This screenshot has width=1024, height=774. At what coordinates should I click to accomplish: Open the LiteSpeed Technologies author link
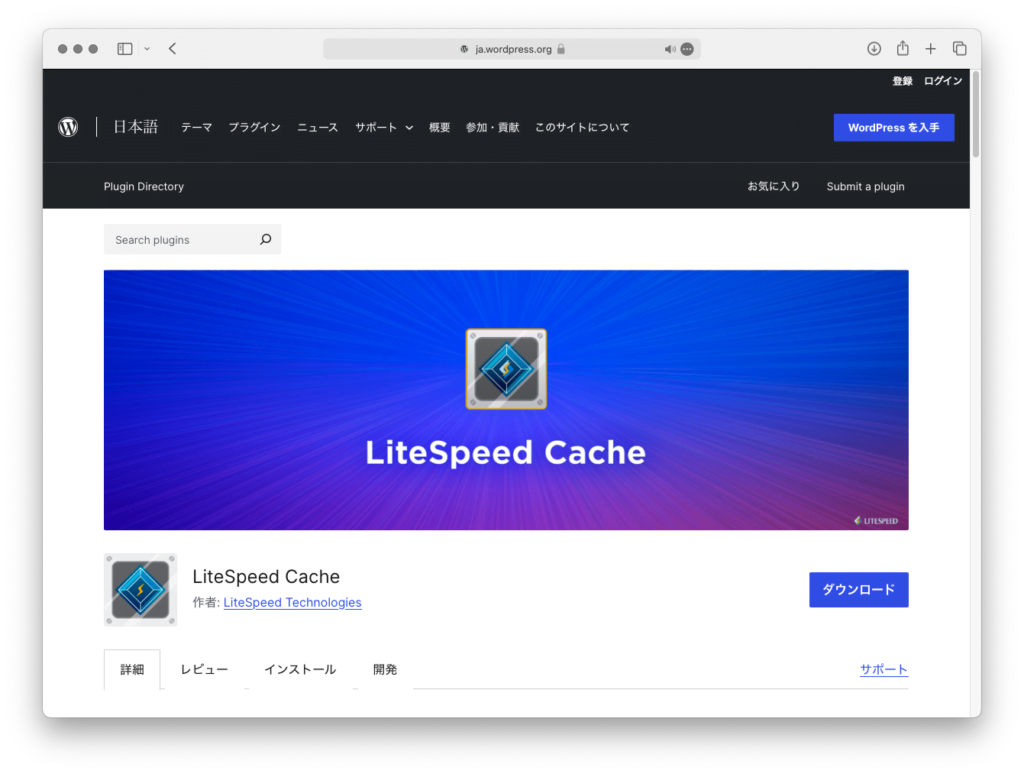pos(292,603)
